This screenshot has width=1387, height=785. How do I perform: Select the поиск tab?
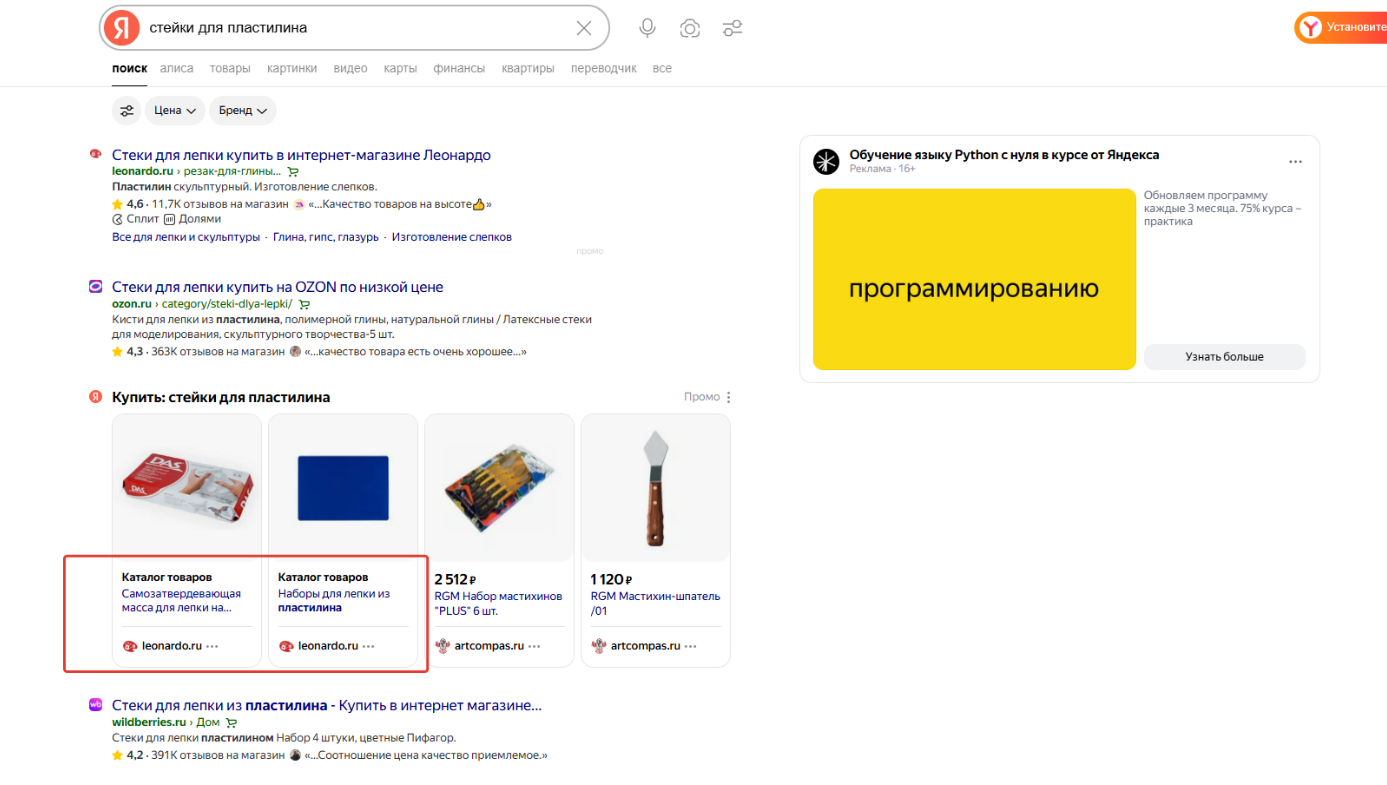tap(129, 68)
